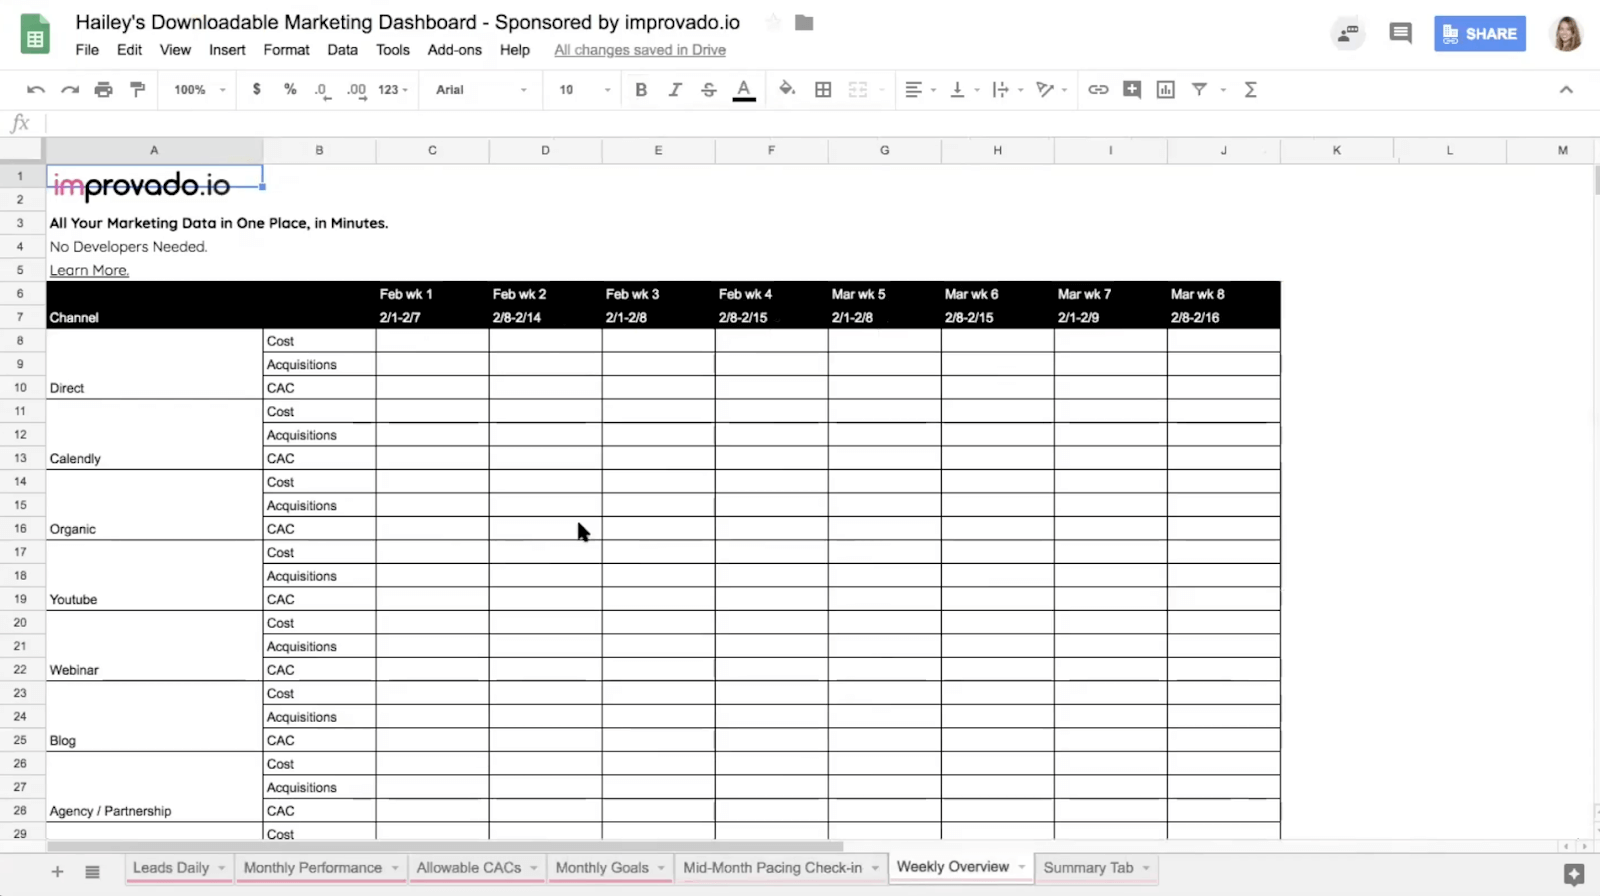Switch to the Monthly Performance tab
Viewport: 1600px width, 896px height.
(x=313, y=868)
